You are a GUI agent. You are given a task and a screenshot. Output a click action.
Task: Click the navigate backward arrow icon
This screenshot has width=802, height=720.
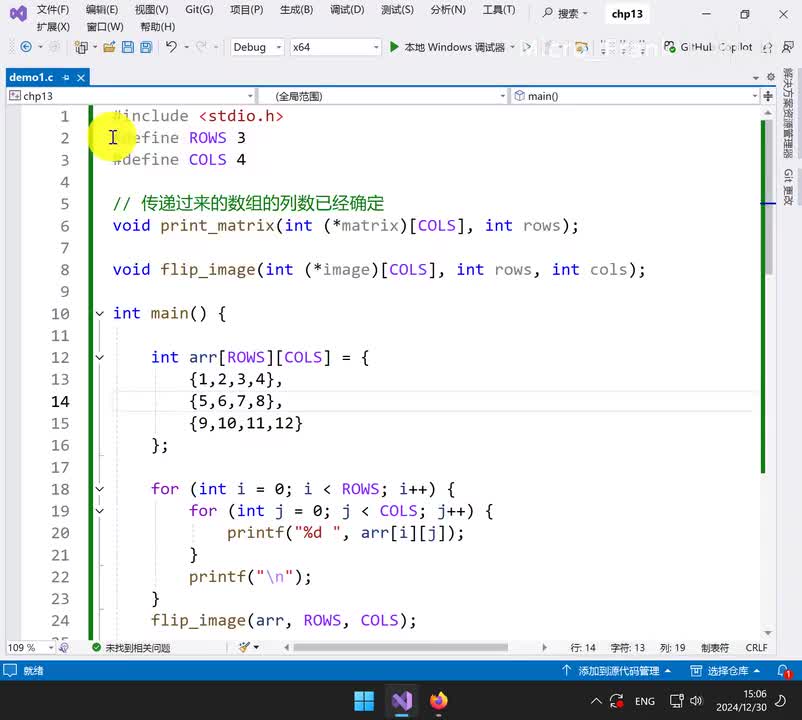pos(26,47)
